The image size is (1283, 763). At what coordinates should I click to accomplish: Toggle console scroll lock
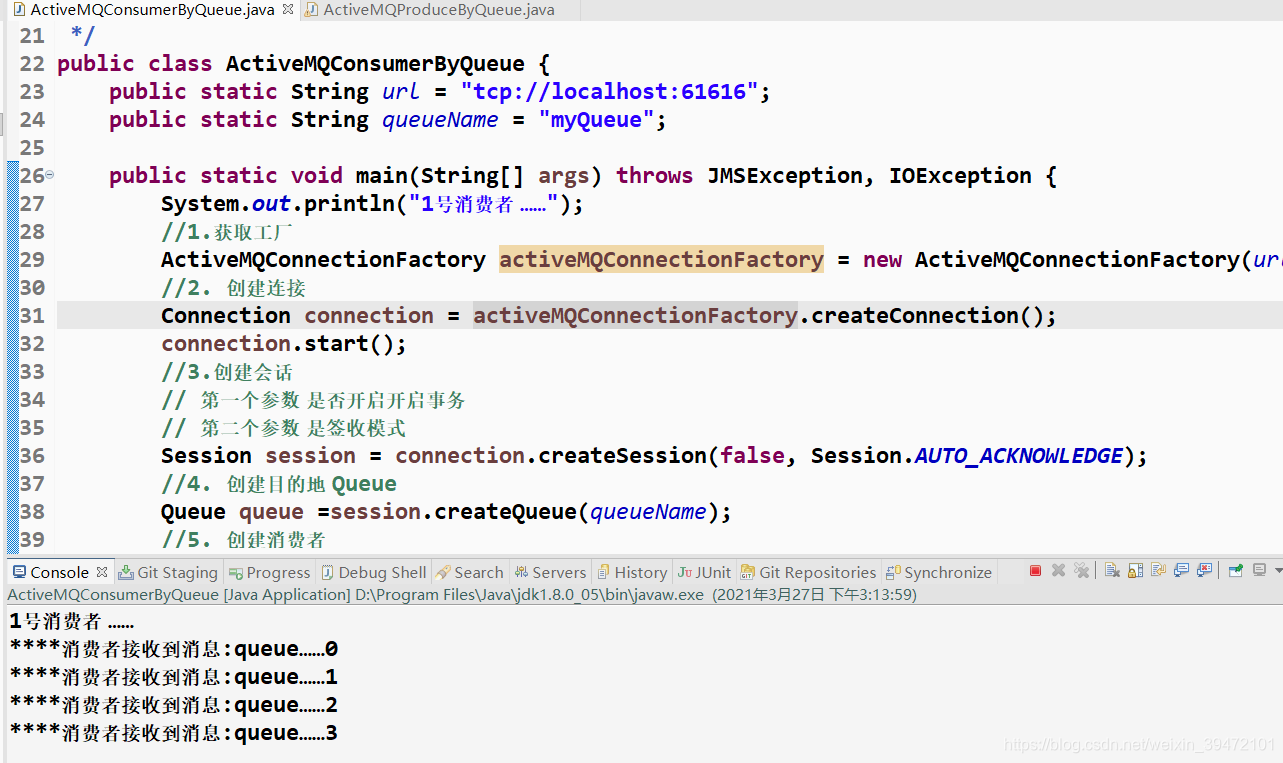[x=1135, y=571]
